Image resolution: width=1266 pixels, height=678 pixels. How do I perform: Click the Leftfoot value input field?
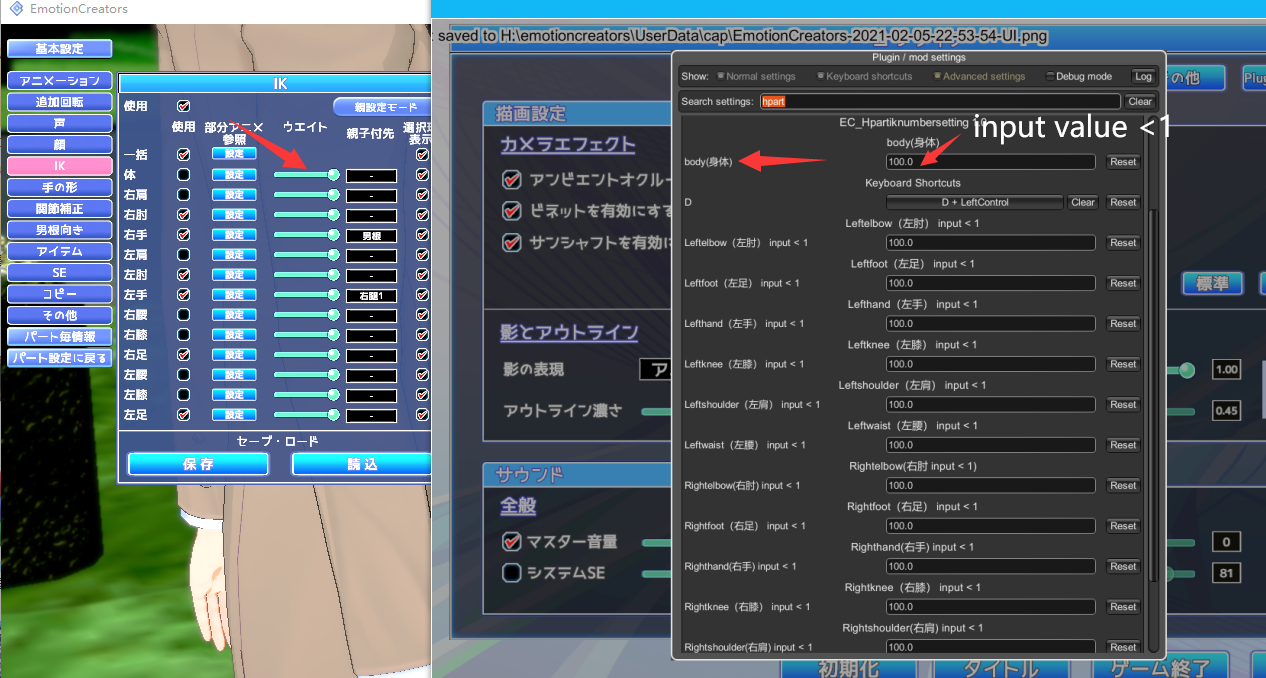coord(990,283)
